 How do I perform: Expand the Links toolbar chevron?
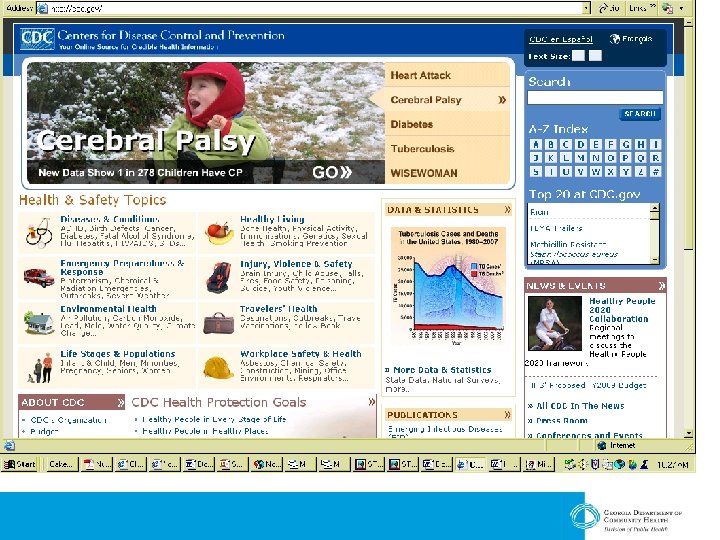653,6
